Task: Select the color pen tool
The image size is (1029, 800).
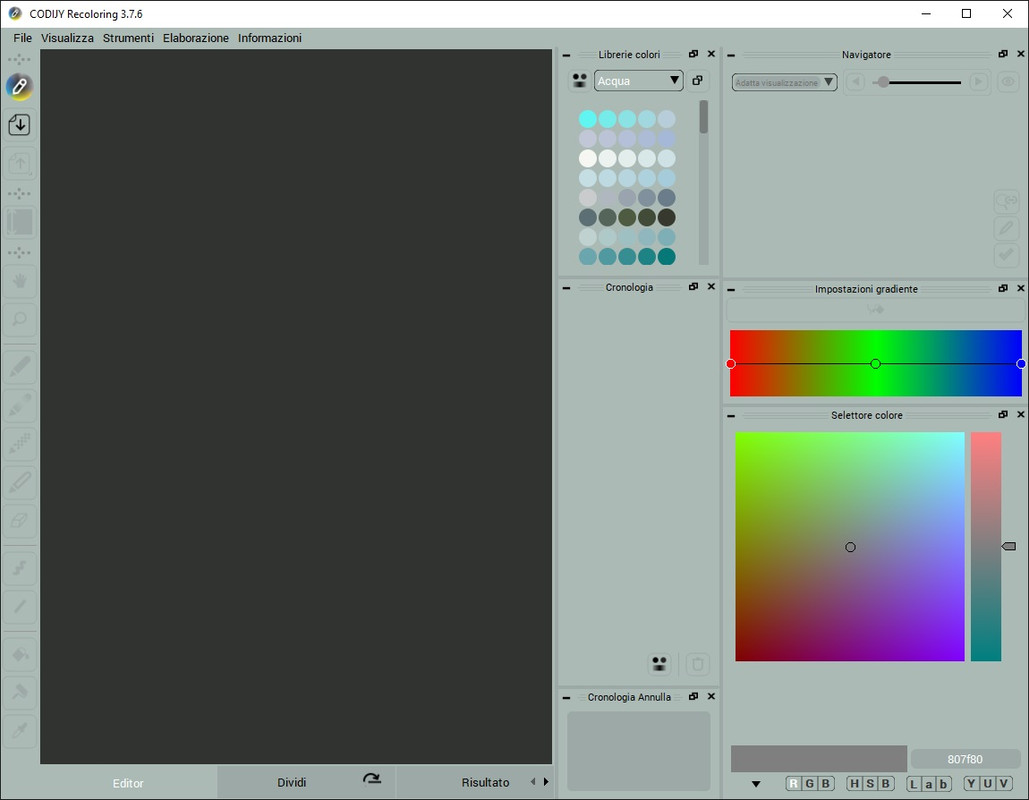Action: click(x=19, y=367)
